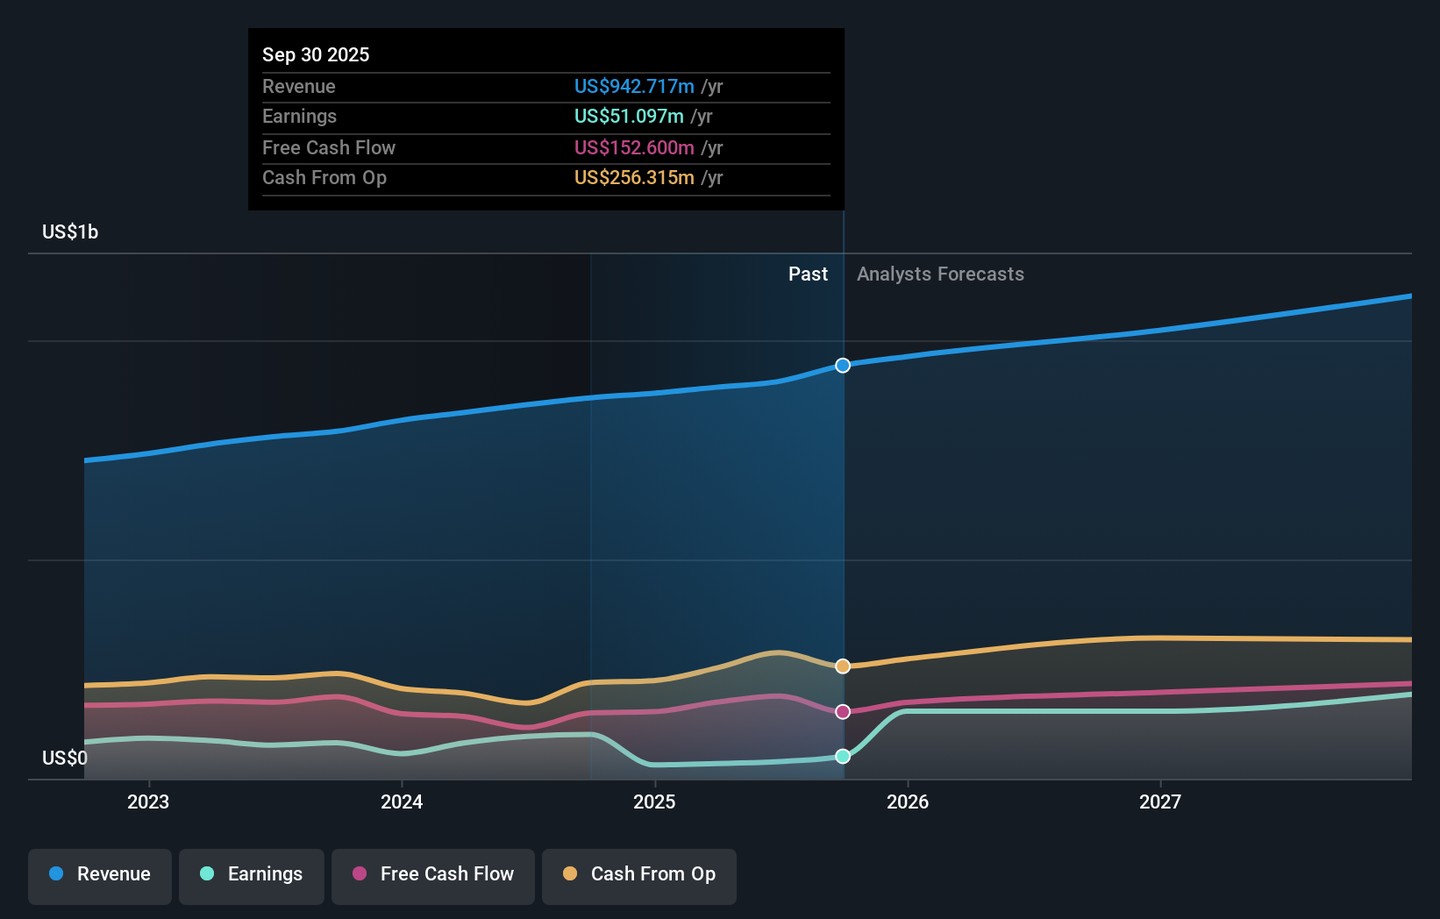Click the orange Cash From Op legend dot
Viewport: 1440px width, 919px height.
tap(570, 874)
